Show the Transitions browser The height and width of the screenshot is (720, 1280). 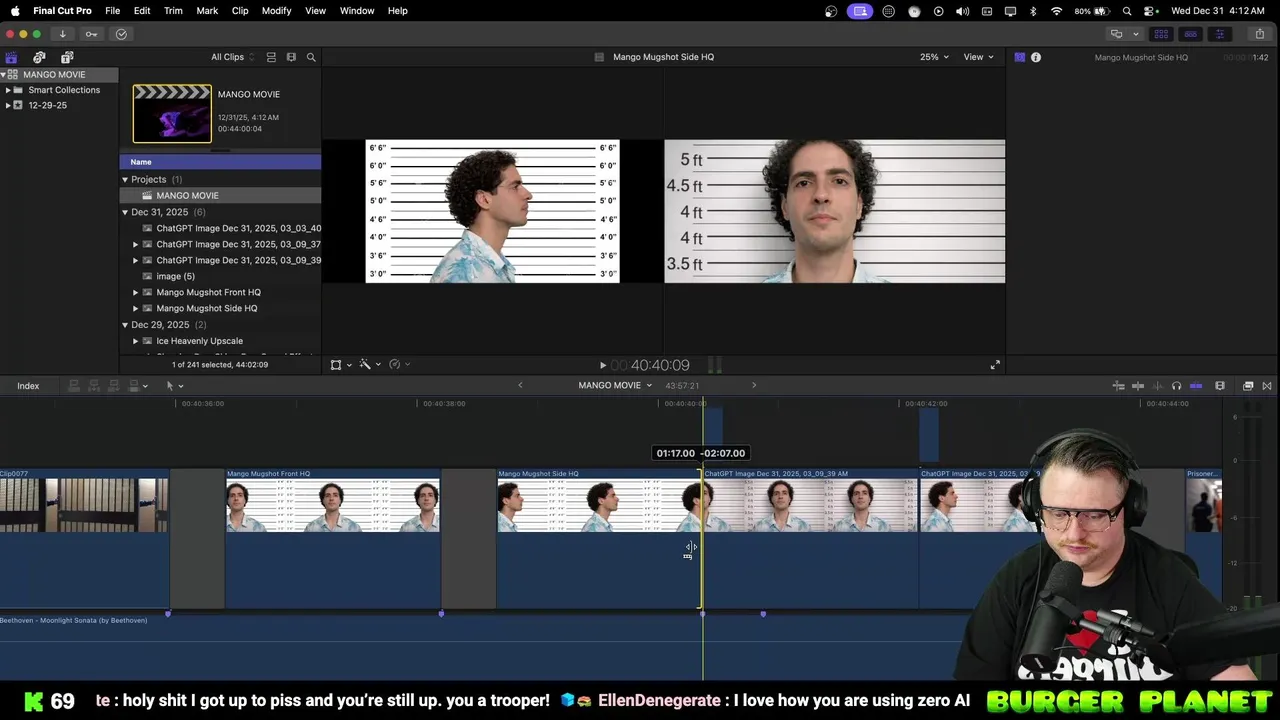coord(1267,386)
